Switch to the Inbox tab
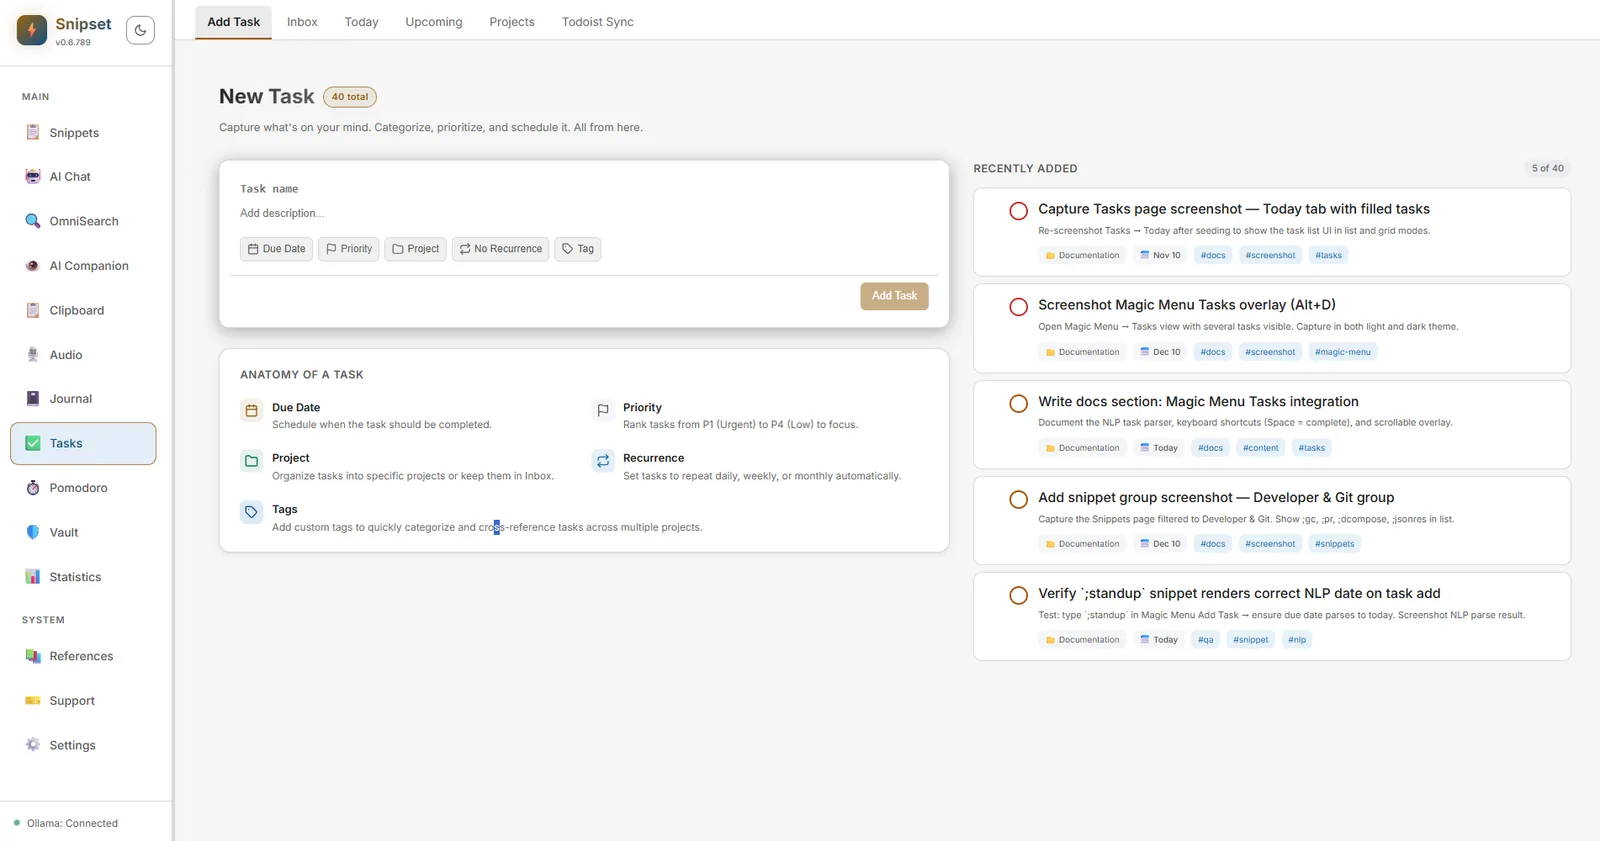 (302, 22)
